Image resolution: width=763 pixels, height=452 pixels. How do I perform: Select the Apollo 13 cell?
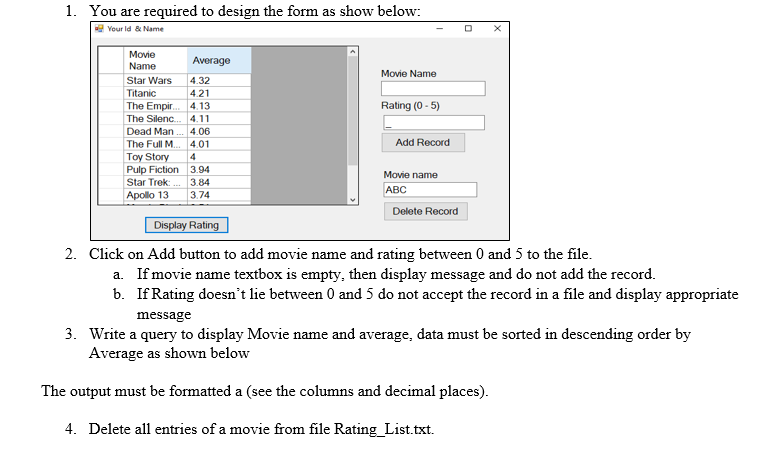tap(155, 195)
